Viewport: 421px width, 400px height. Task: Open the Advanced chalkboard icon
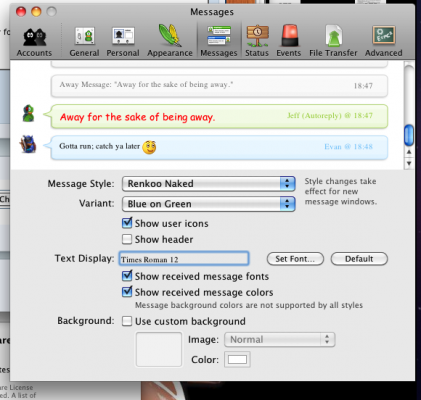pos(383,41)
